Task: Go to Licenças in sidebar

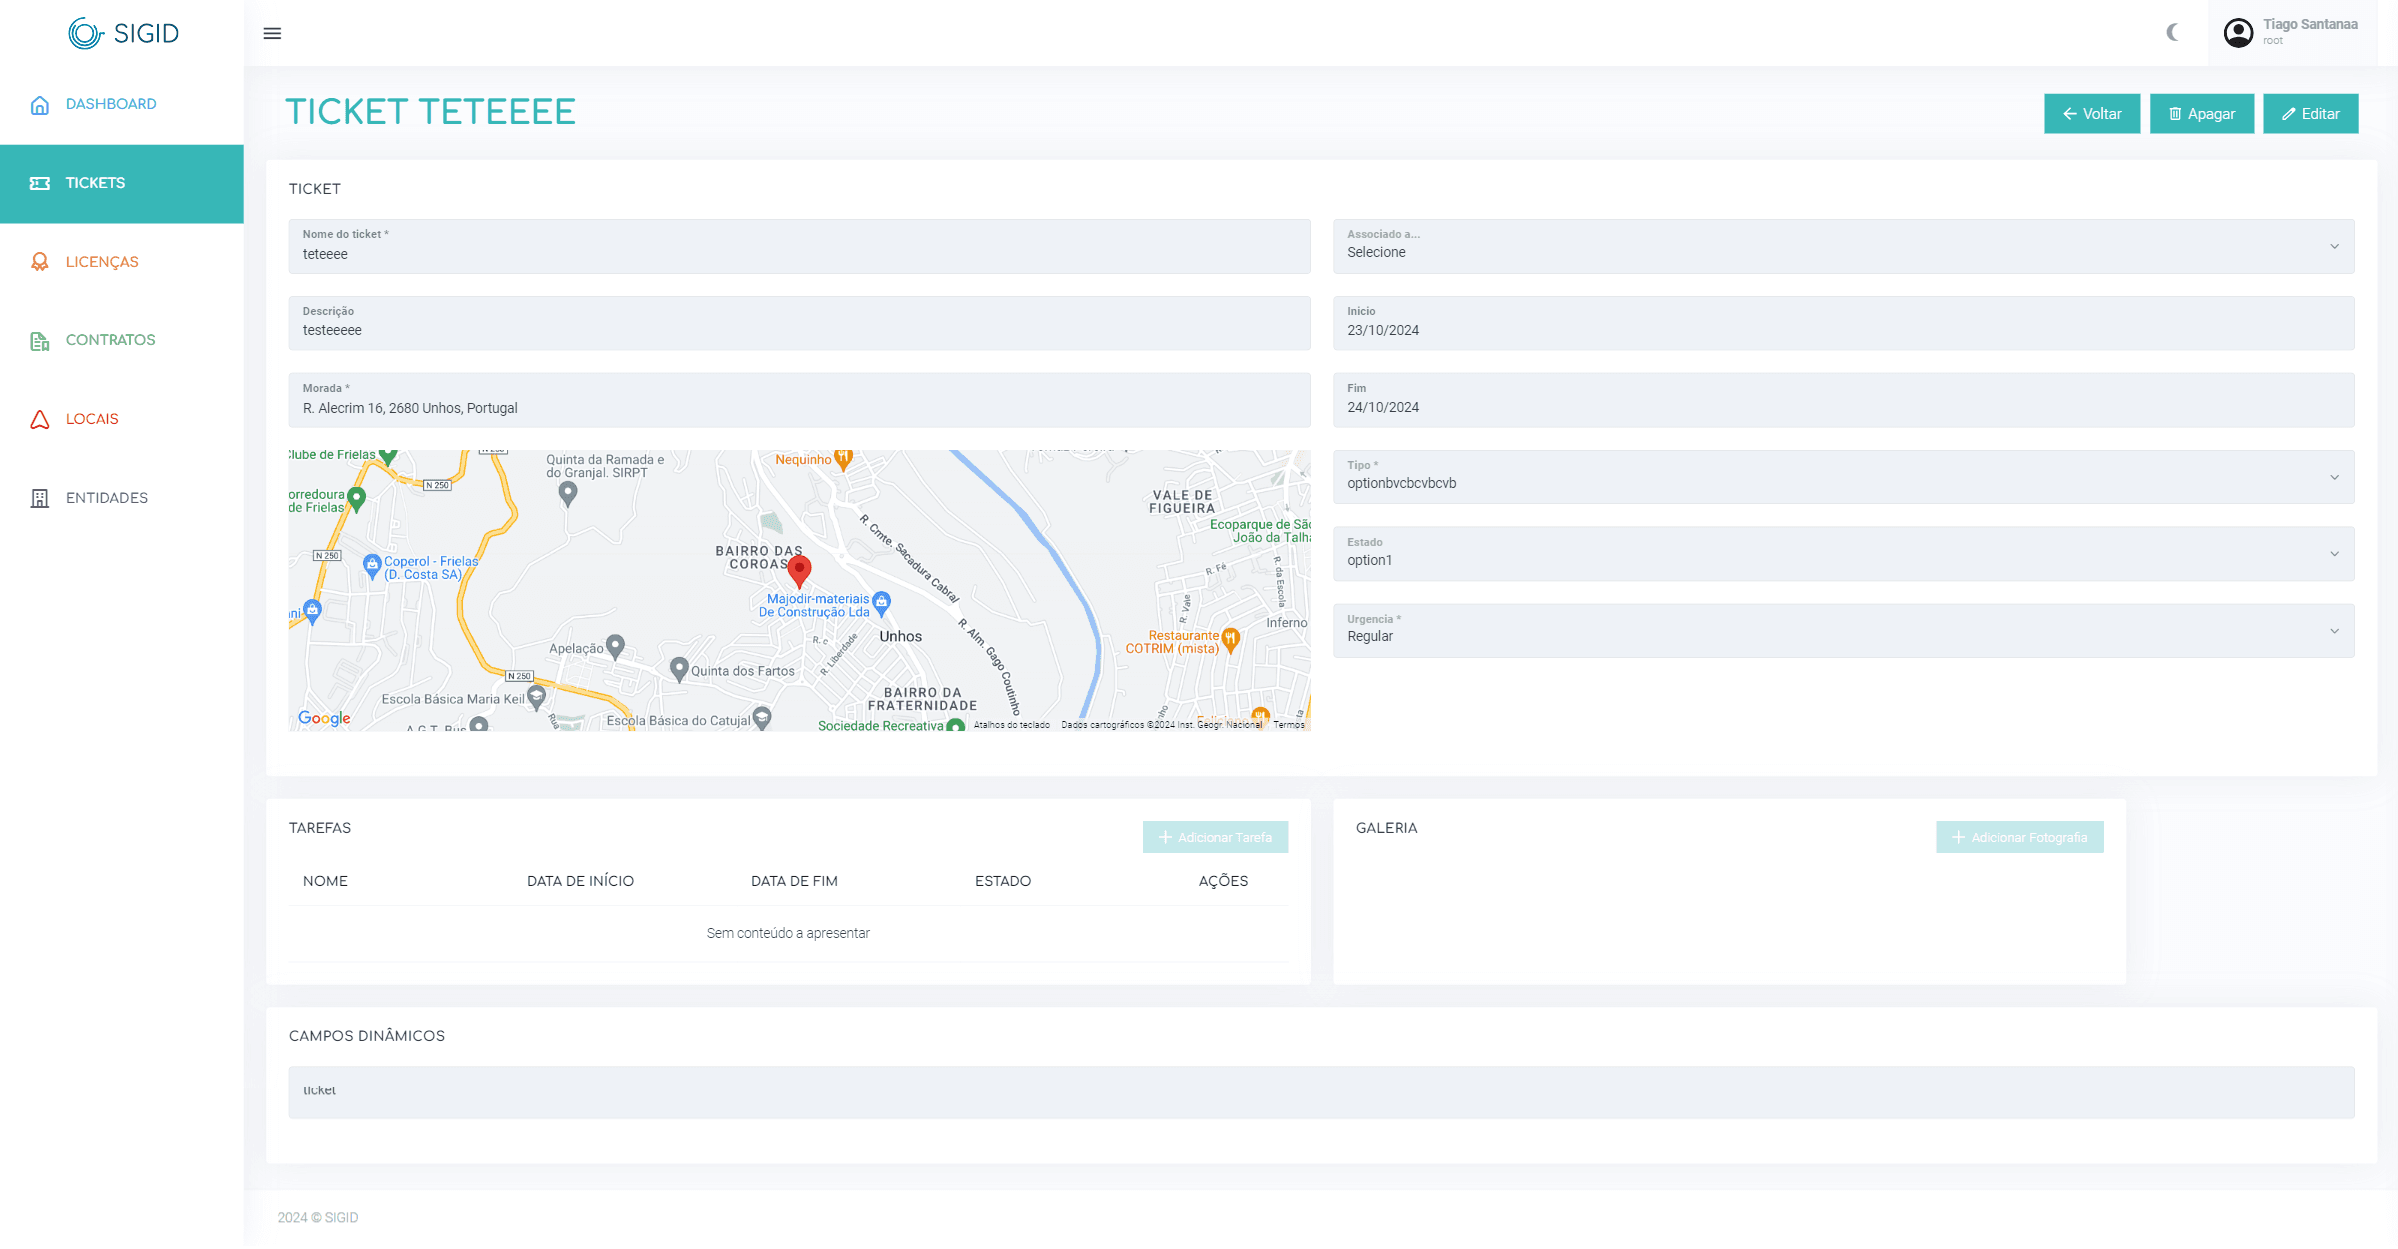Action: 102,262
